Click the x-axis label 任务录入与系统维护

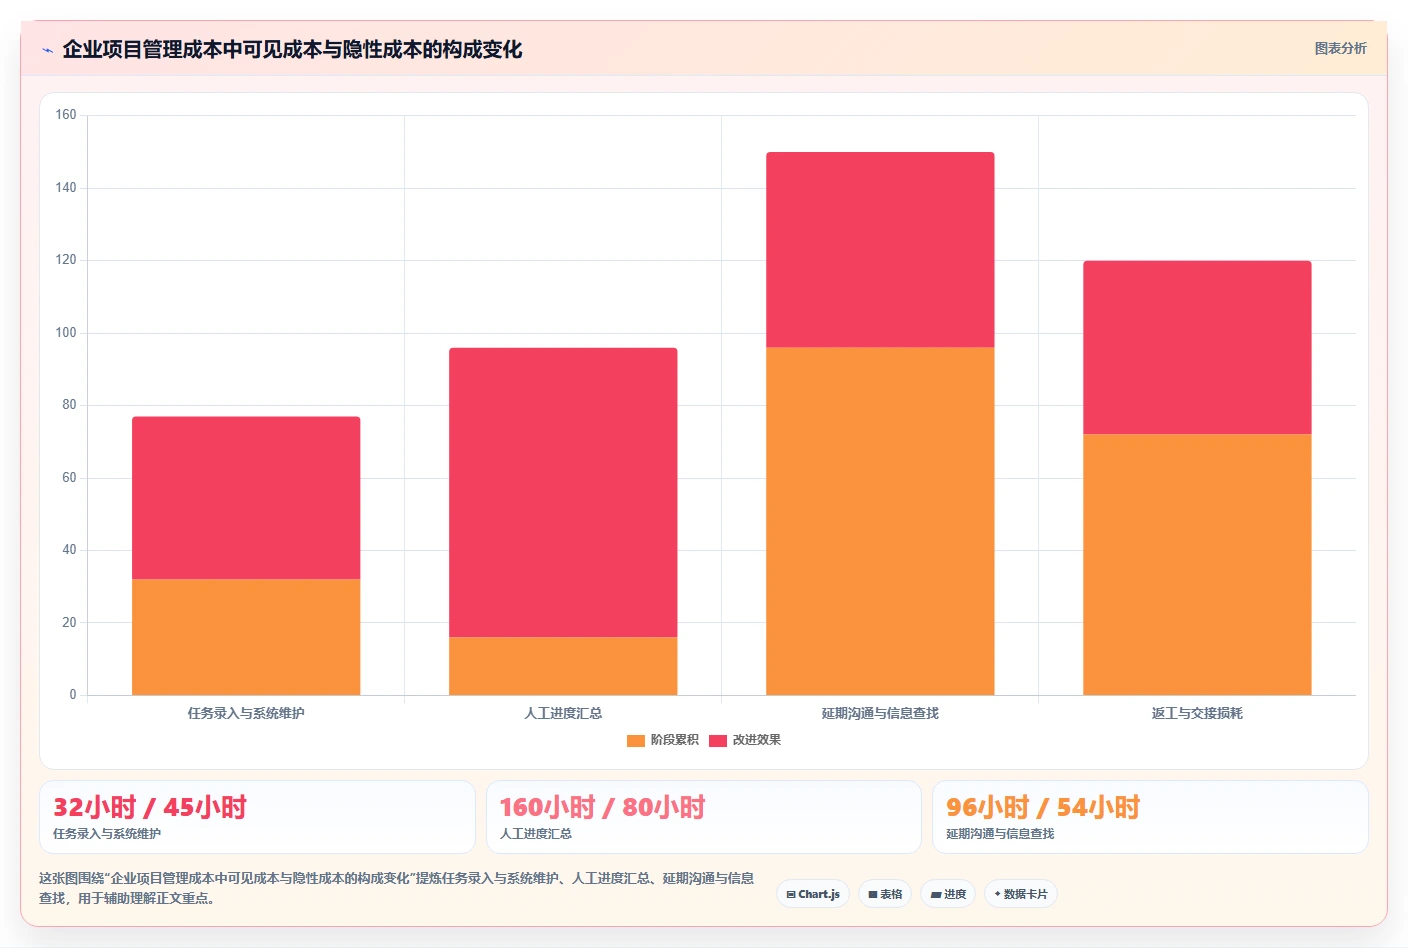[246, 713]
